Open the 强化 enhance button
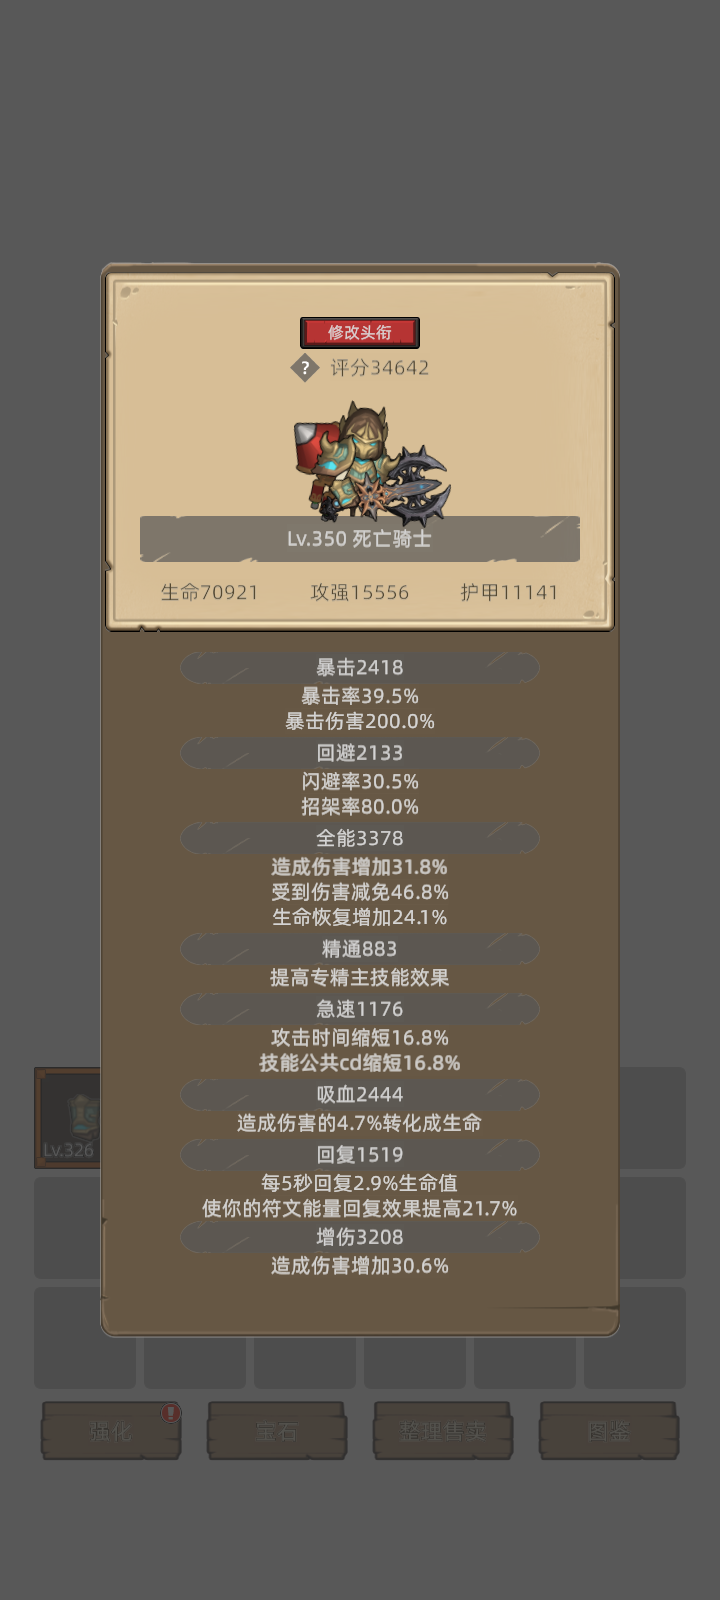 111,1431
